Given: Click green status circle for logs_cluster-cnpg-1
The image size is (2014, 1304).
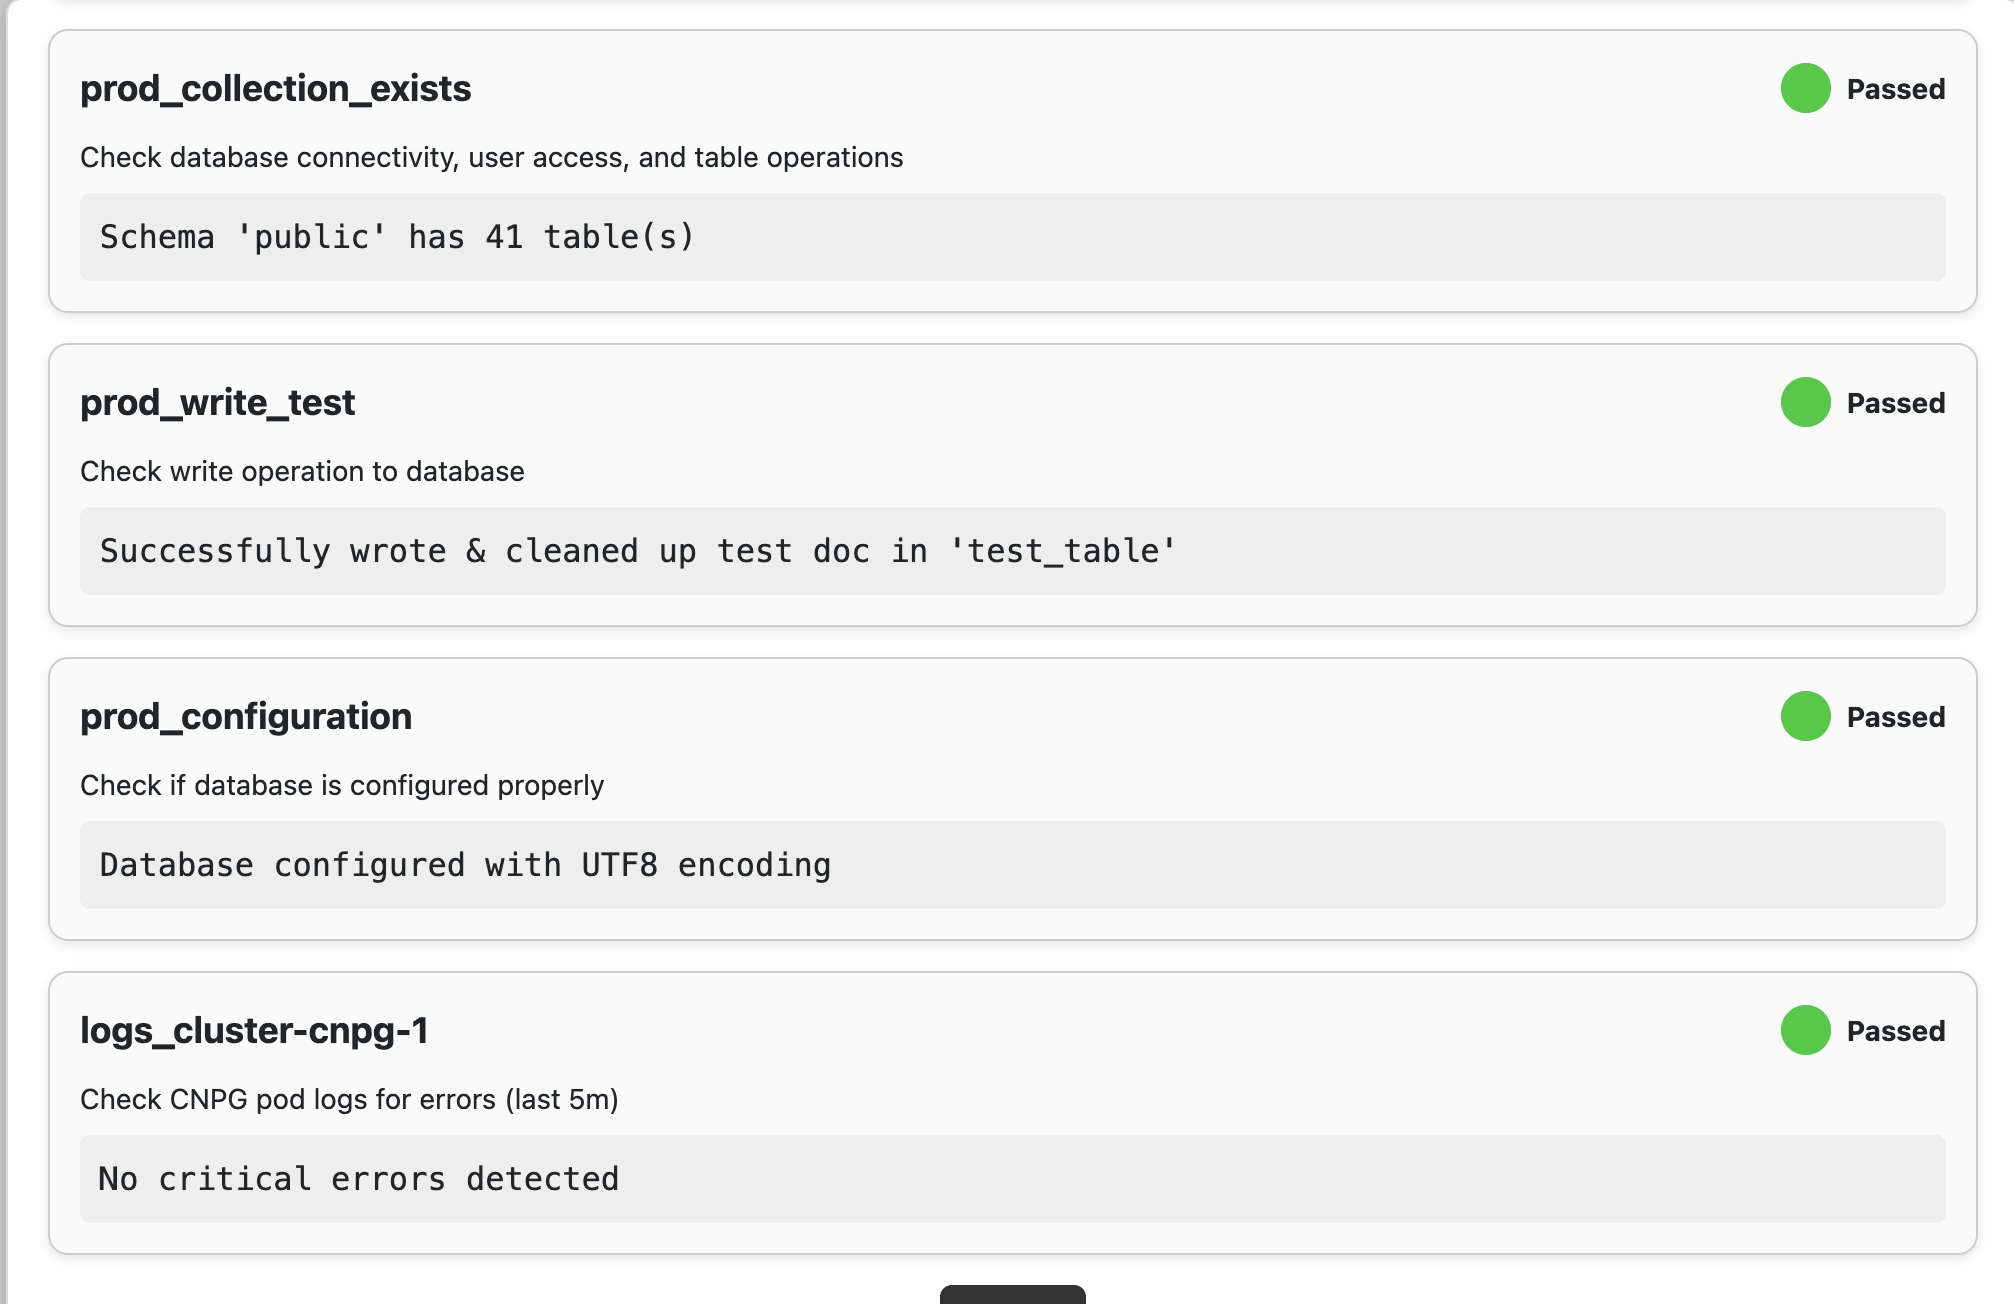Looking at the screenshot, I should 1805,1031.
